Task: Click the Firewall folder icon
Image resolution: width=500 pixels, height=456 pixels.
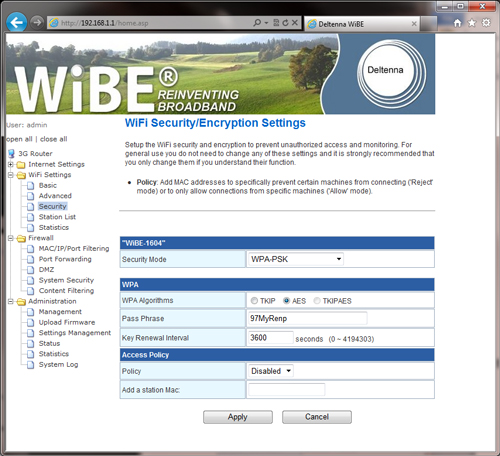Action: click(x=21, y=238)
